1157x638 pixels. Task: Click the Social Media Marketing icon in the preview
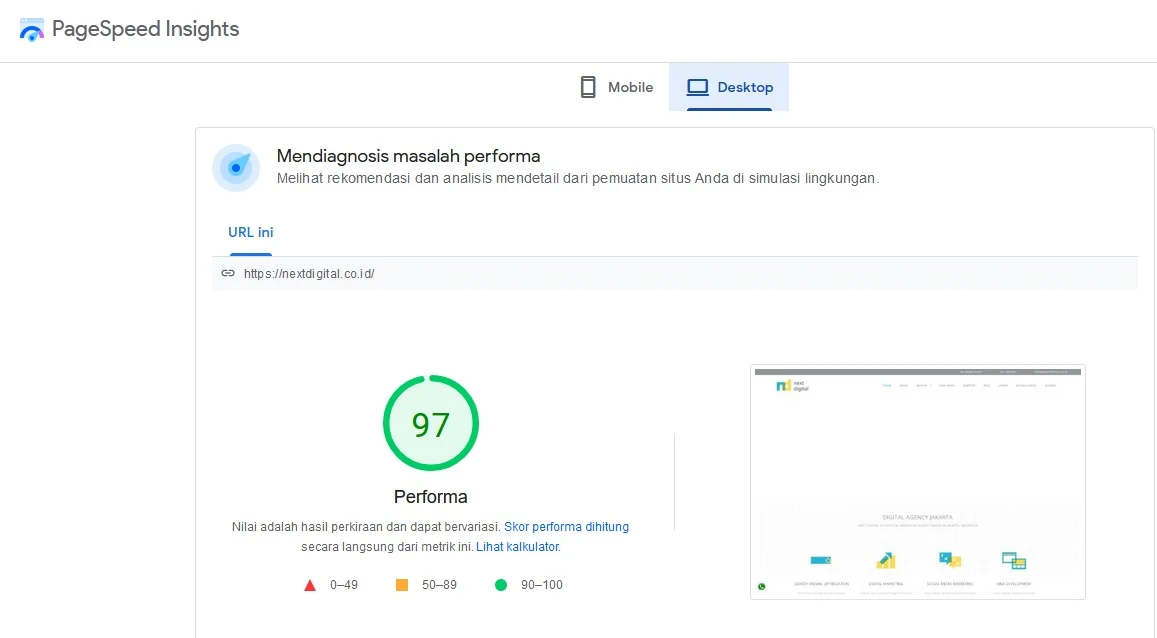pyautogui.click(x=949, y=560)
